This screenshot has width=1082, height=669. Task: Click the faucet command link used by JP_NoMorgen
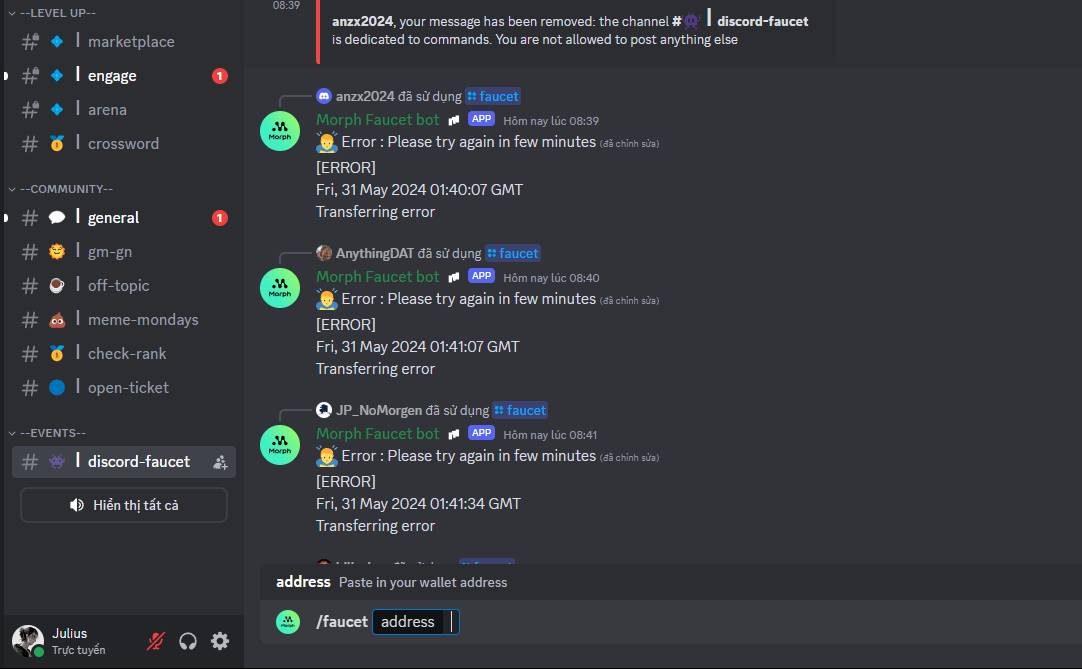coord(520,410)
